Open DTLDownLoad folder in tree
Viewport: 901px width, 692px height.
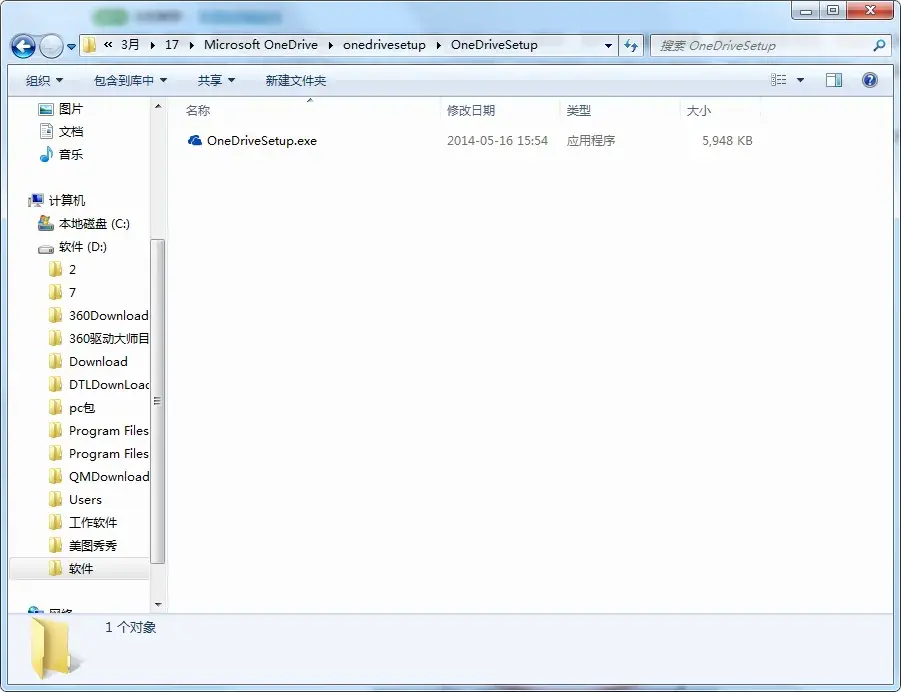tap(109, 385)
